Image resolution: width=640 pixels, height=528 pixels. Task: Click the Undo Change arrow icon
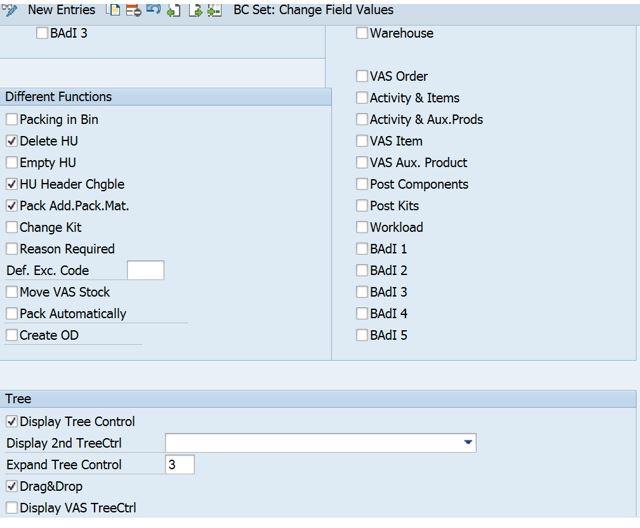153,10
